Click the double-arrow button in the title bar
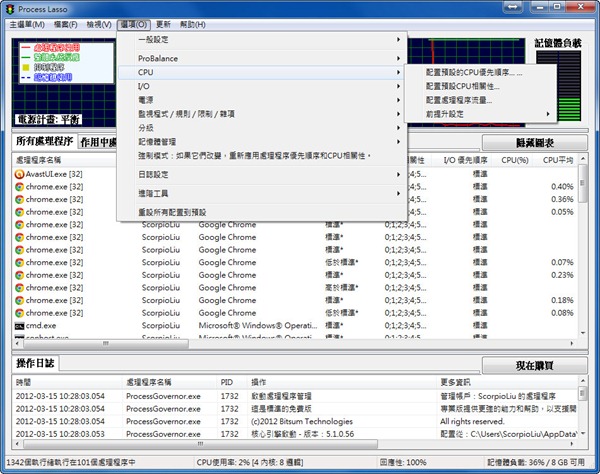600x474 pixels. point(513,7)
